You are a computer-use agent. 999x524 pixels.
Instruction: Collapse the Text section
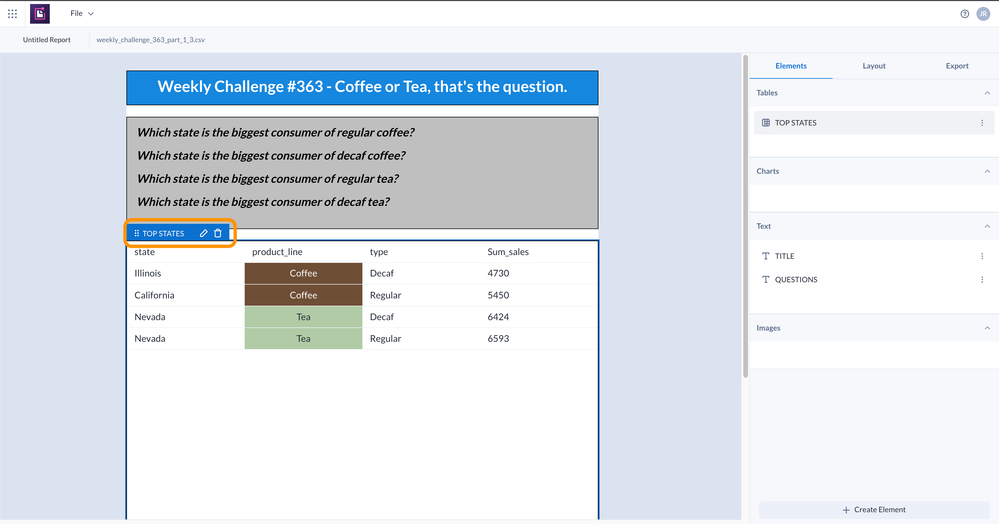(x=987, y=226)
